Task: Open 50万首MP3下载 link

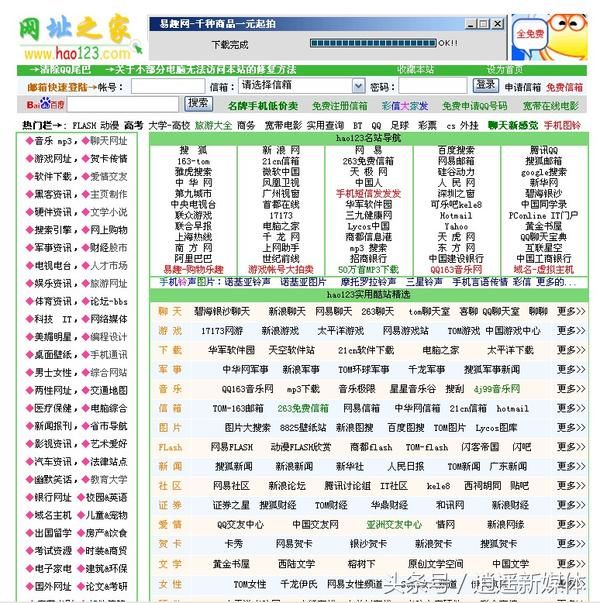Action: click(368, 270)
